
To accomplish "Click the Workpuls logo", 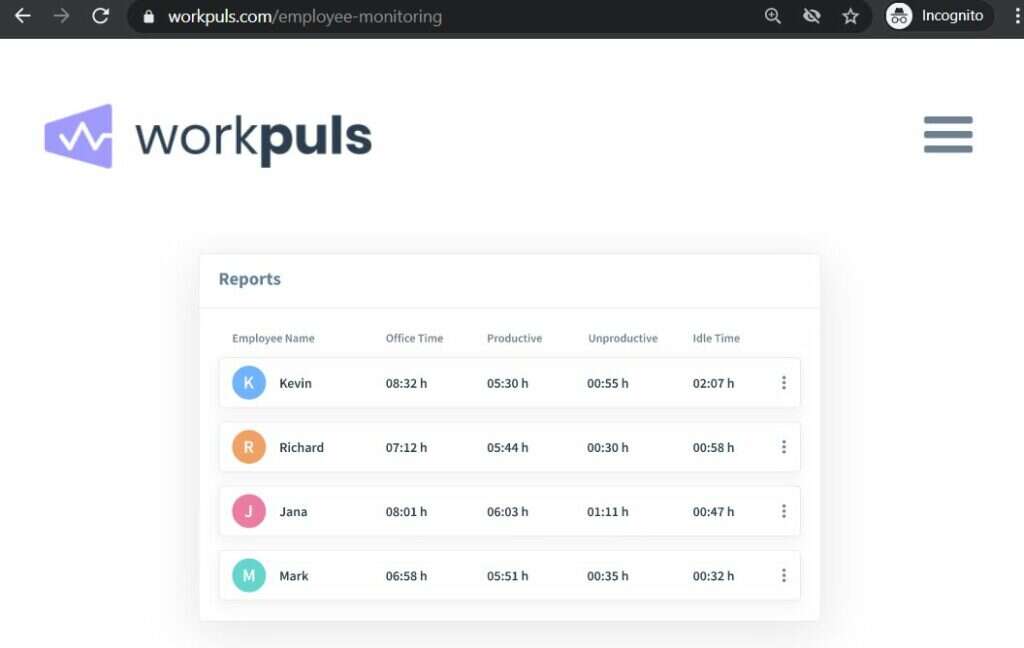I will tap(205, 136).
